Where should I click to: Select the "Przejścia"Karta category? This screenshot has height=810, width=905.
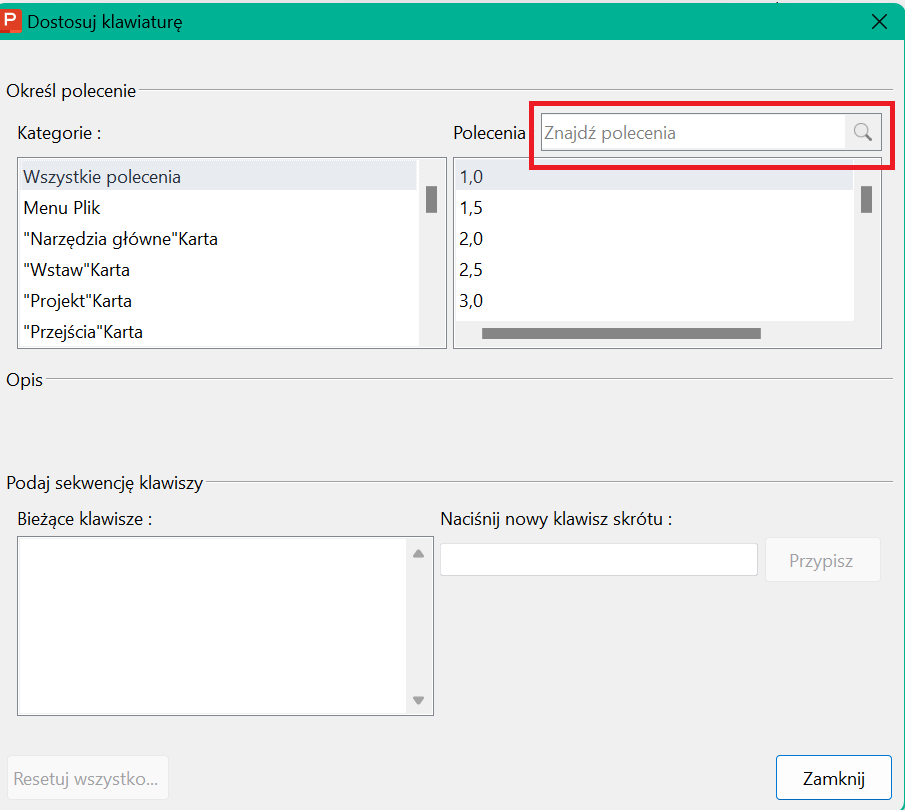click(x=218, y=333)
